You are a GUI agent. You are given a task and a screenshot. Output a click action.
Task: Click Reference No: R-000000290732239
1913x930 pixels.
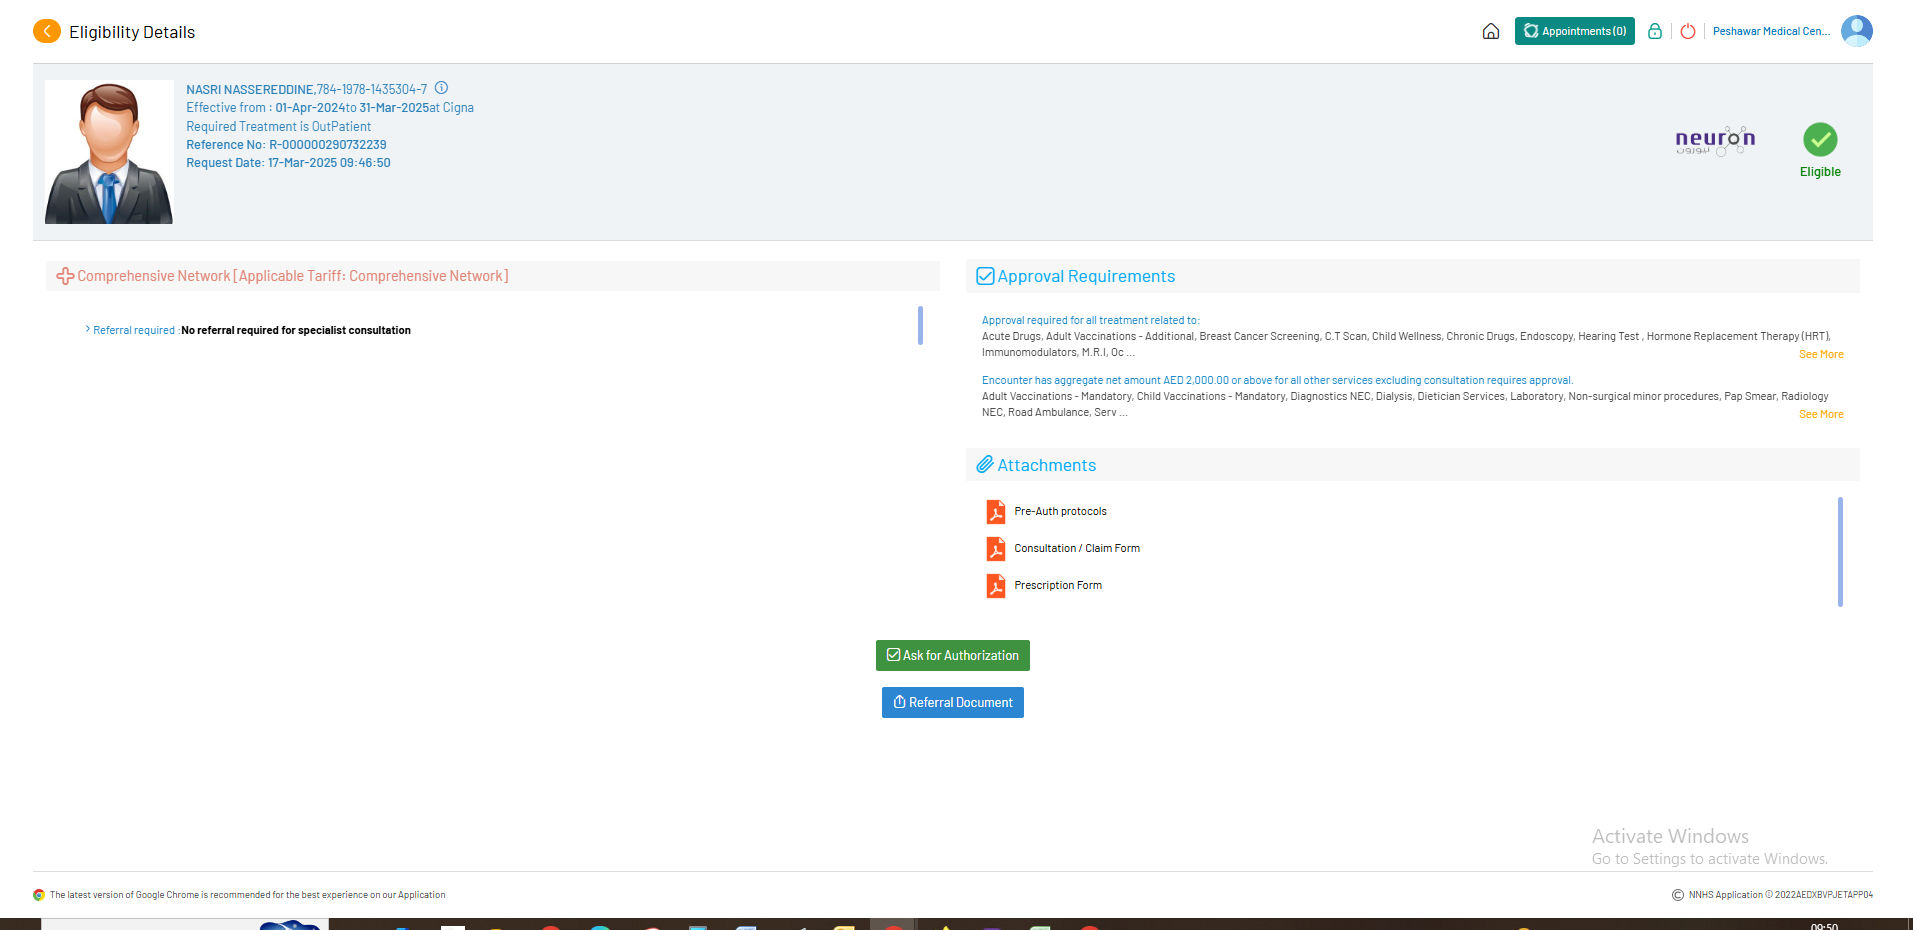286,144
